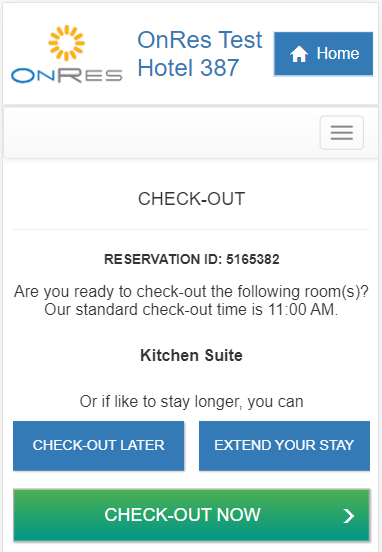Viewport: 382px width, 552px height.
Task: Click the 'Are you ready to check-out' question
Action: point(192,291)
